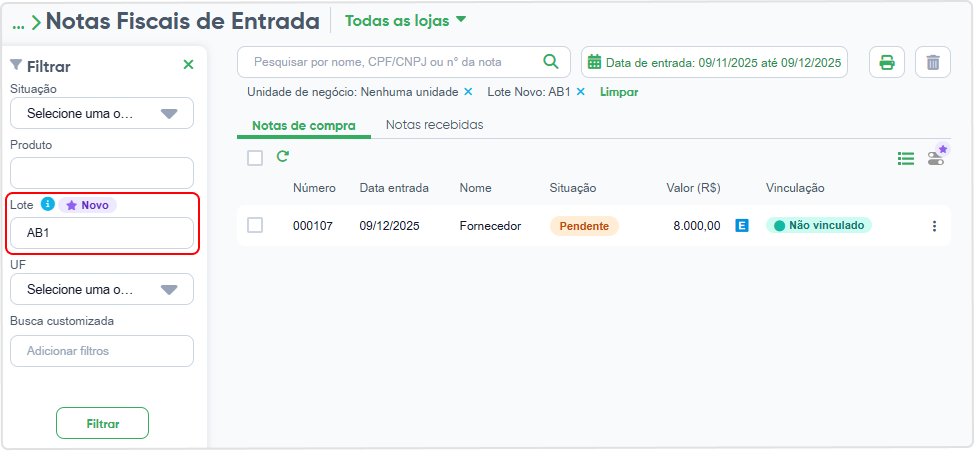Click the purple Novo badge beside Lote

tap(88, 205)
